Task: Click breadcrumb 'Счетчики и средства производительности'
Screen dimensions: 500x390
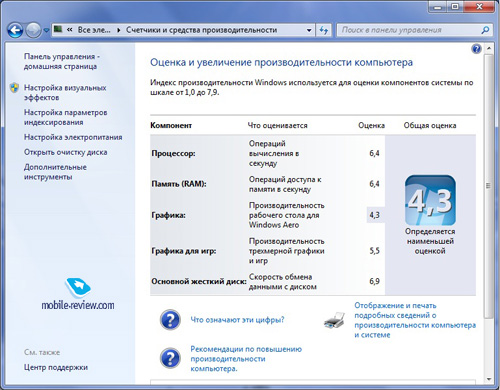Action: pyautogui.click(x=201, y=30)
